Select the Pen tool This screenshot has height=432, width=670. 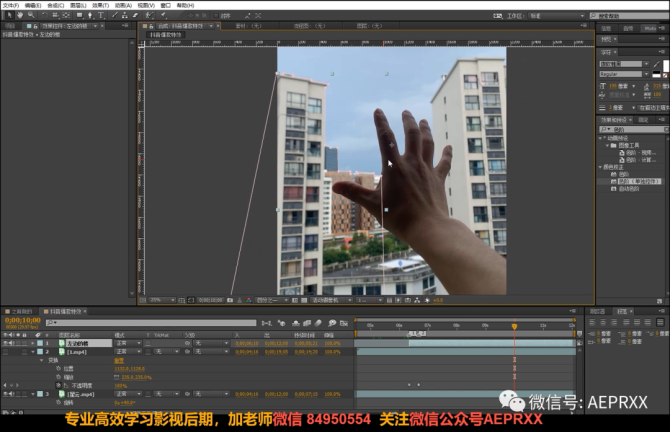[x=90, y=15]
